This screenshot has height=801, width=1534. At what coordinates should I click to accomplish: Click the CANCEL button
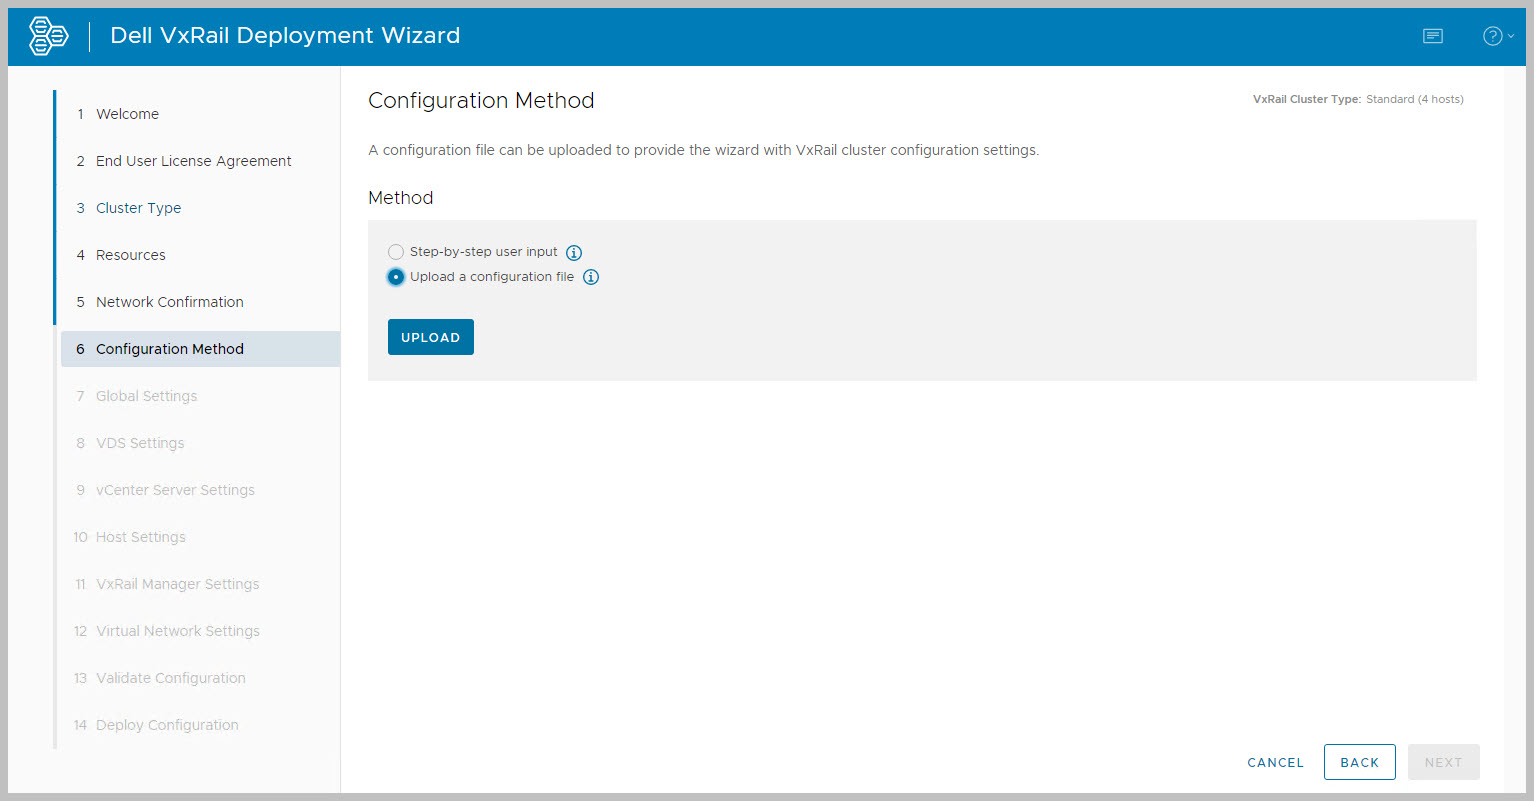tap(1276, 762)
